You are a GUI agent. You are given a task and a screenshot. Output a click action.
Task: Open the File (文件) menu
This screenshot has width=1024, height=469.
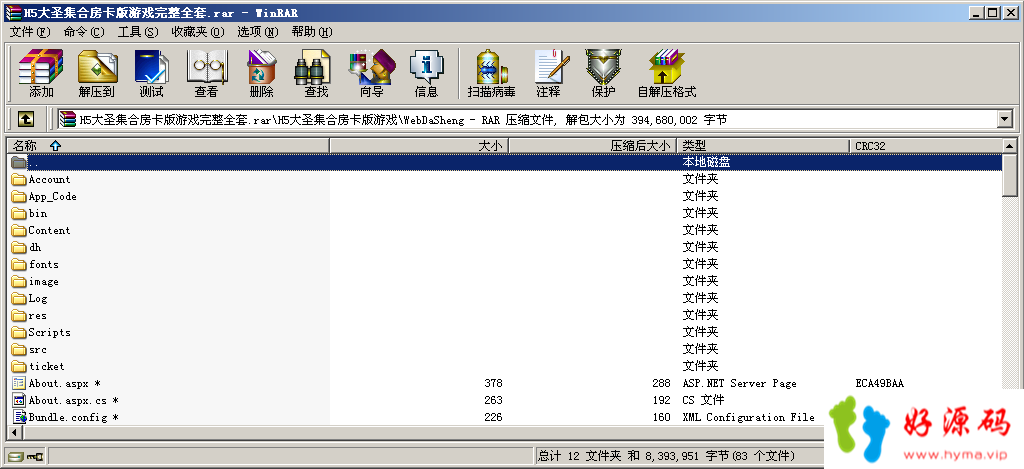point(29,31)
